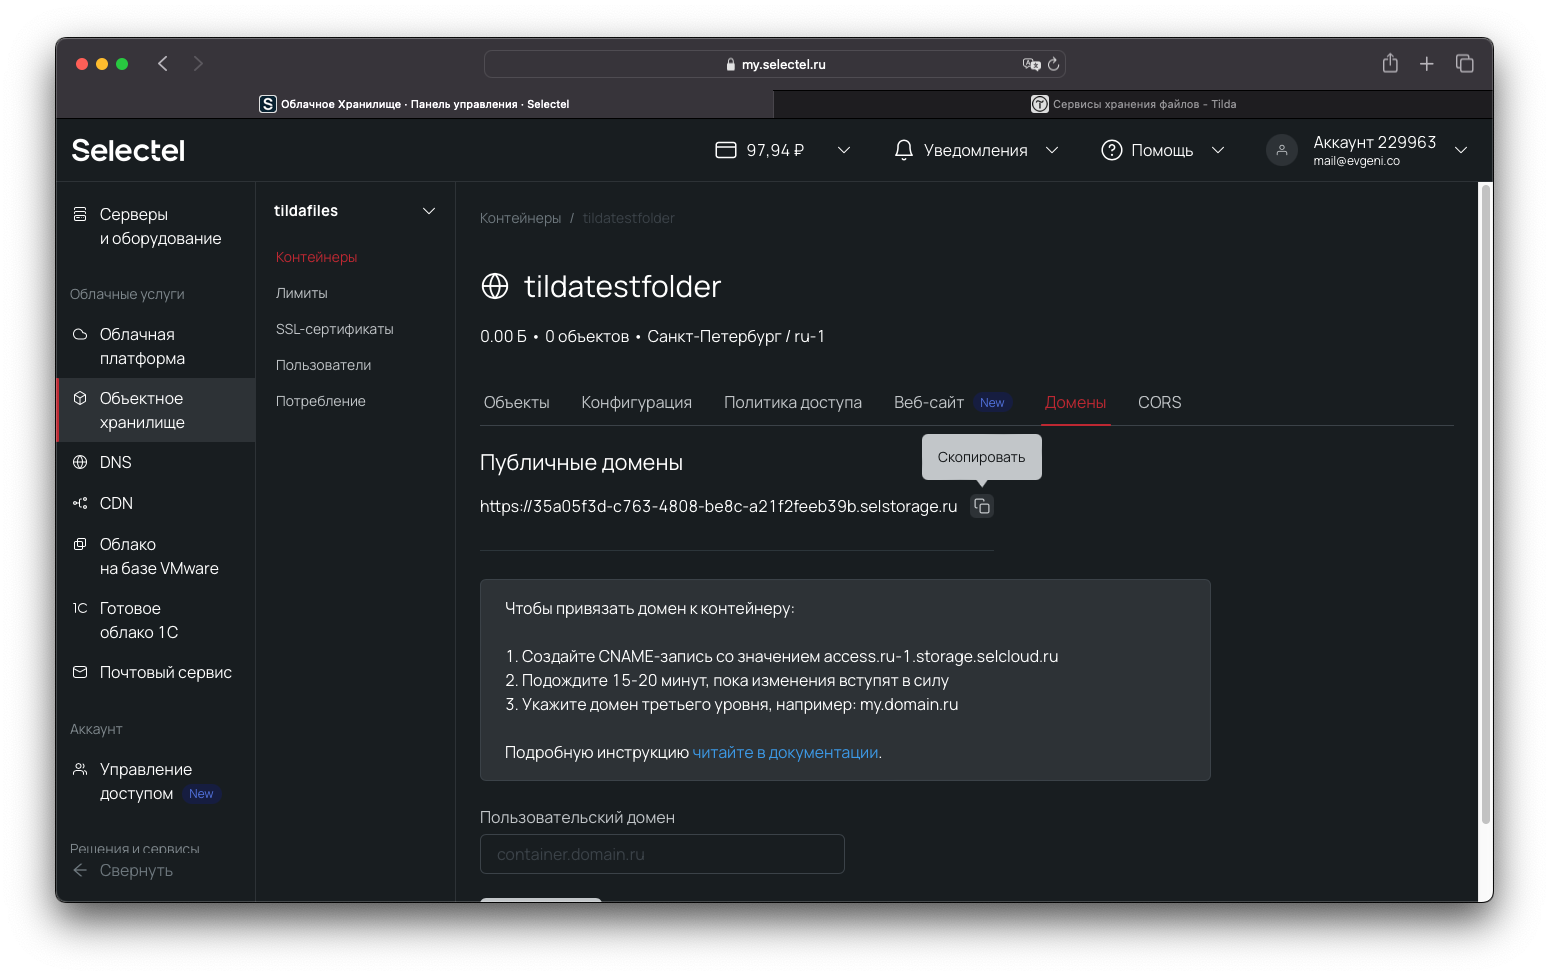The width and height of the screenshot is (1549, 976).
Task: Open the CORS tab
Action: point(1160,402)
